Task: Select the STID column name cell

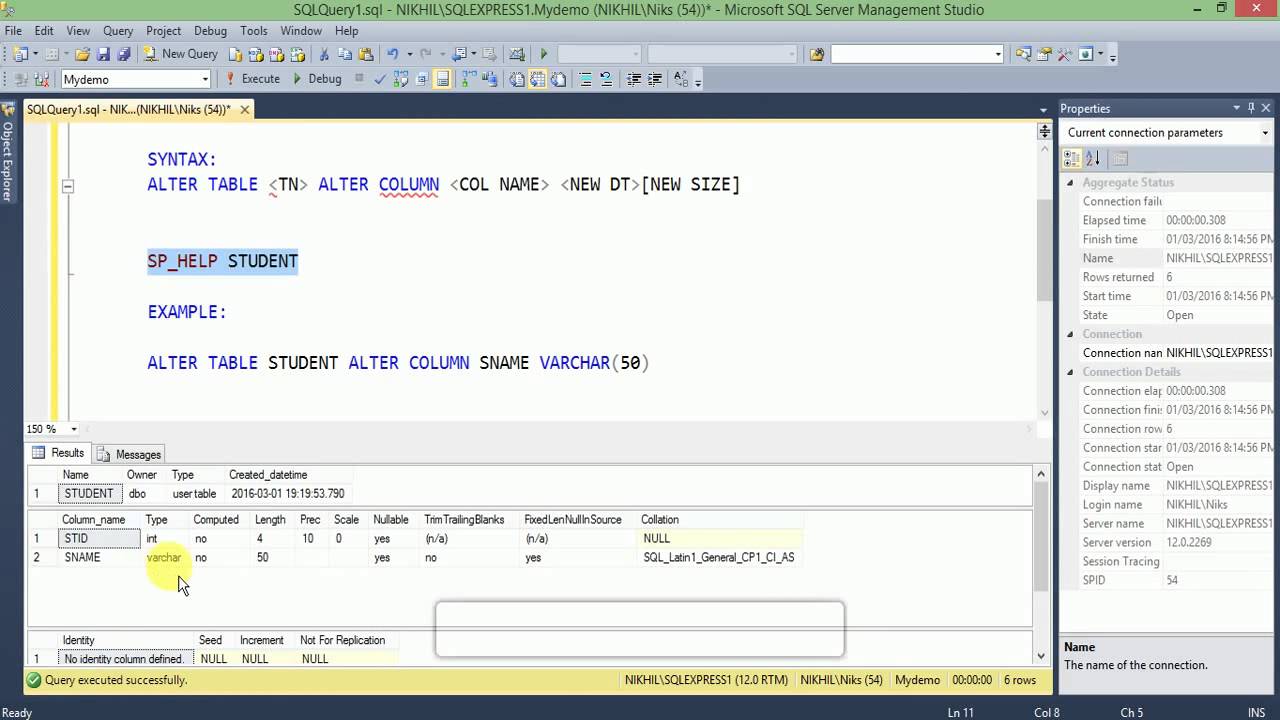Action: pyautogui.click(x=99, y=539)
